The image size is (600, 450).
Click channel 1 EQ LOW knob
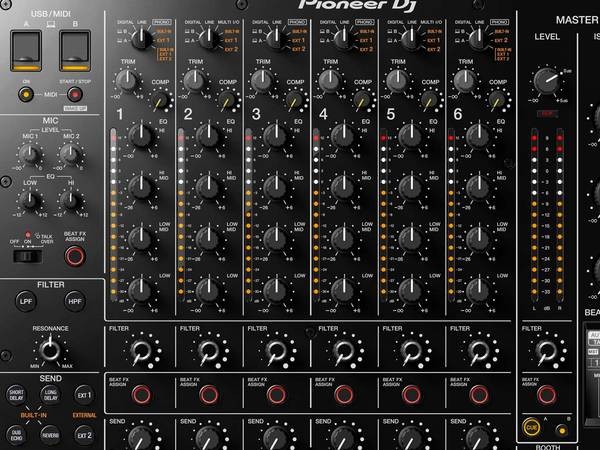pos(141,291)
